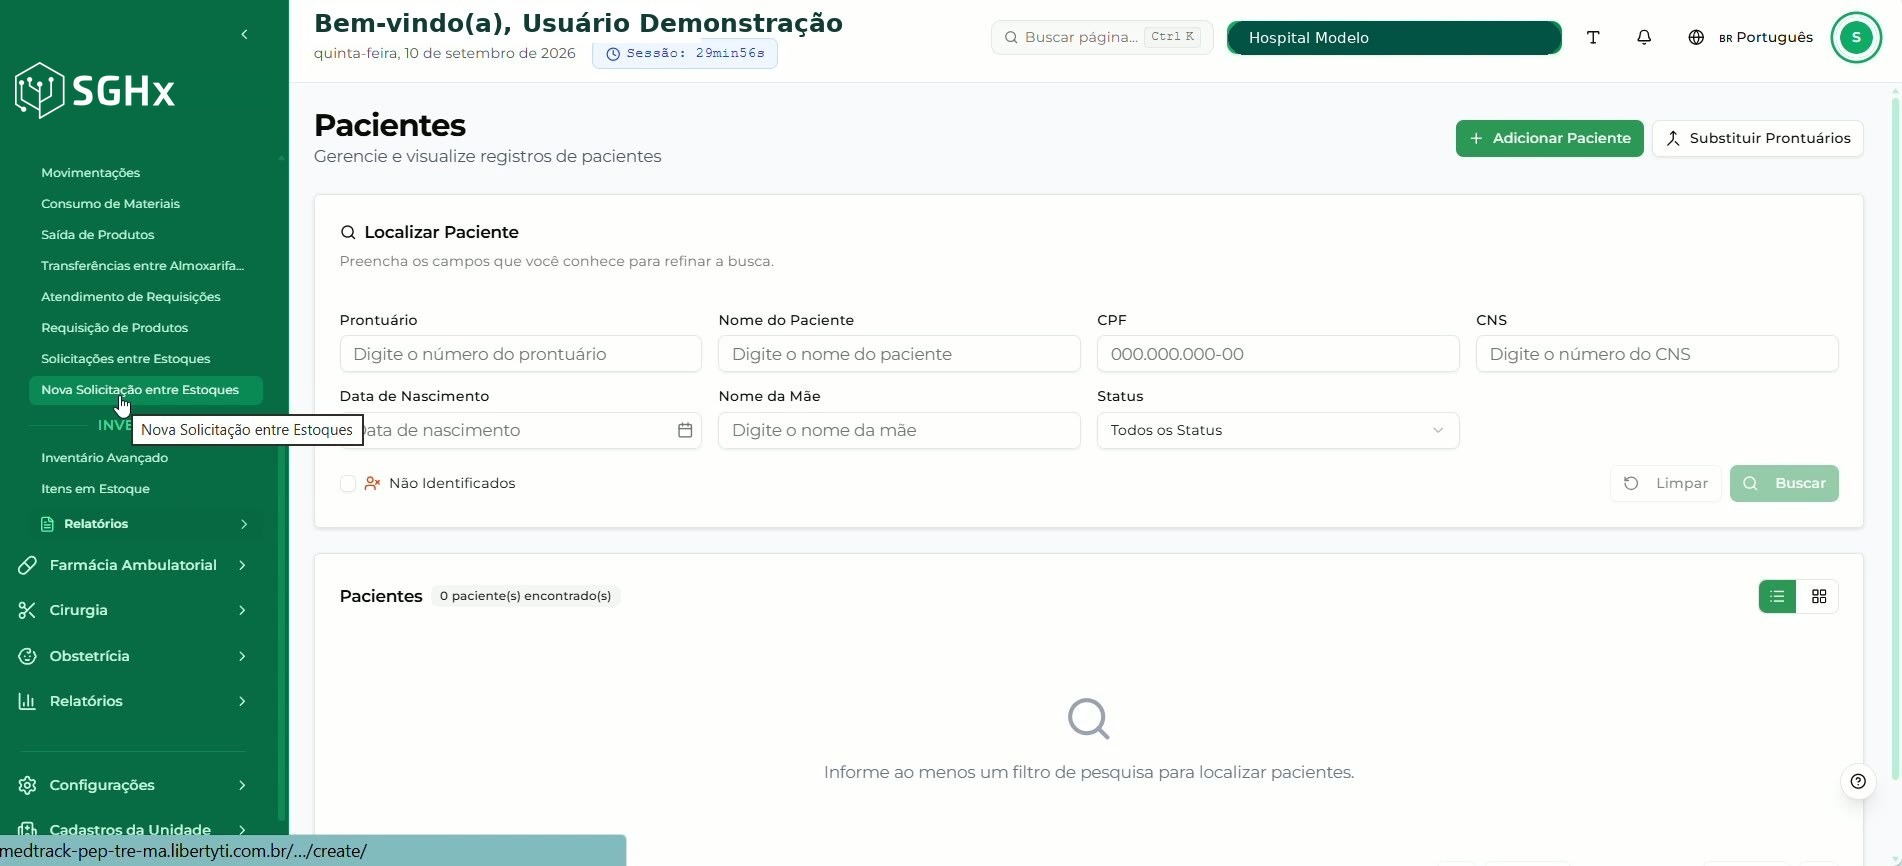Open Saída de Produtos
The height and width of the screenshot is (866, 1902).
click(x=97, y=235)
